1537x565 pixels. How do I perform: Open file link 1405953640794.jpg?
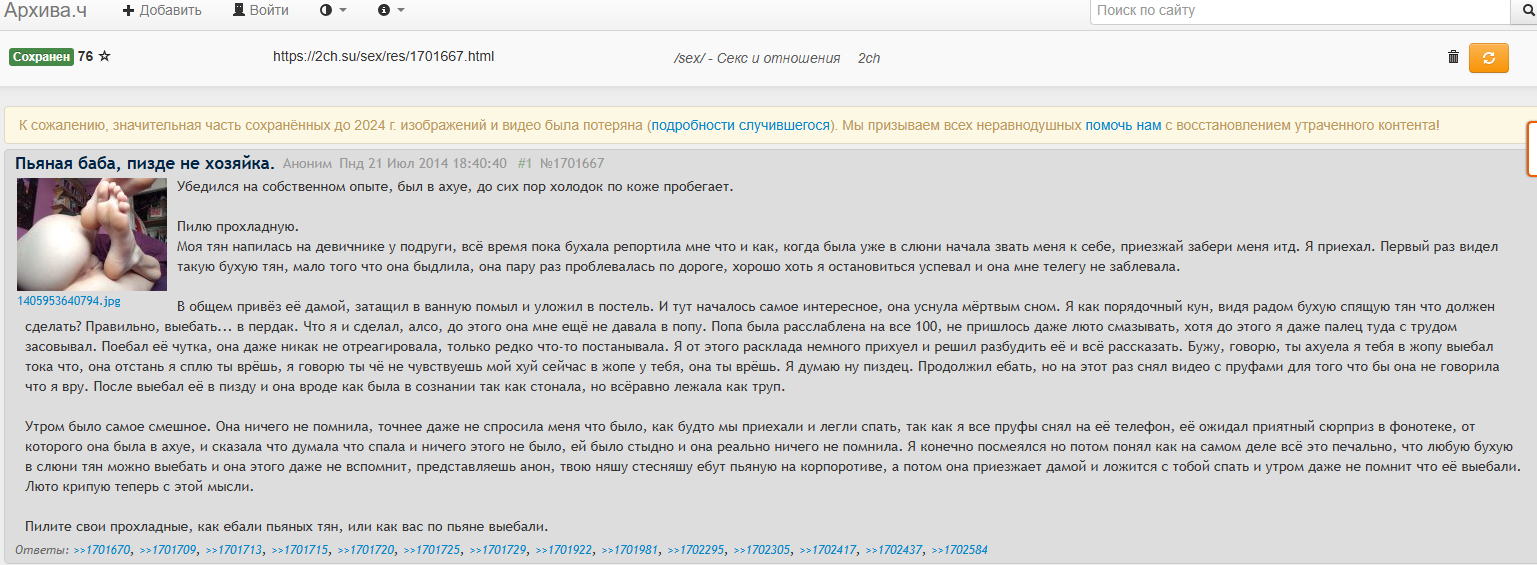tap(69, 299)
